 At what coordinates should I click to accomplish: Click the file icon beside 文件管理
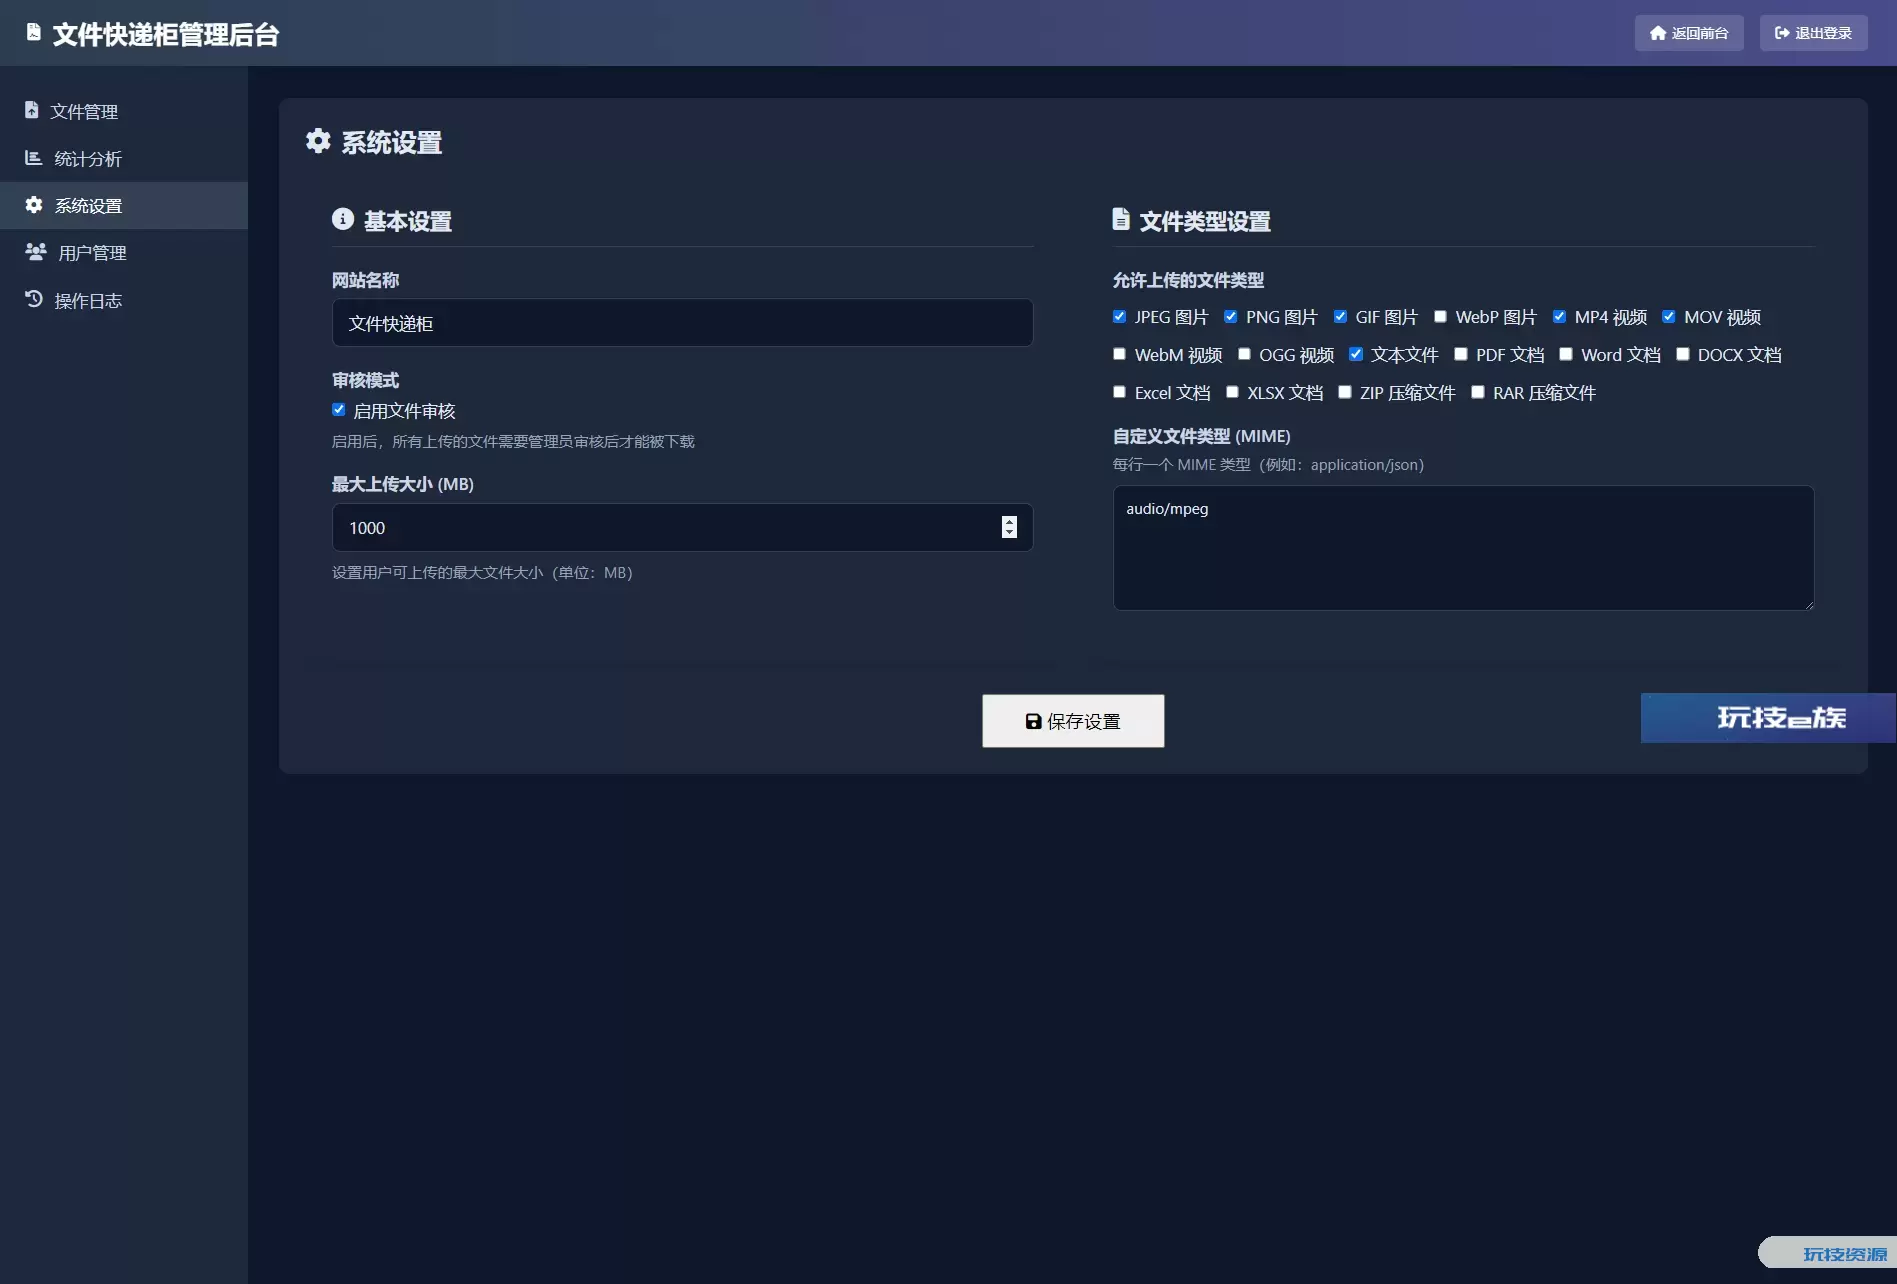32,110
